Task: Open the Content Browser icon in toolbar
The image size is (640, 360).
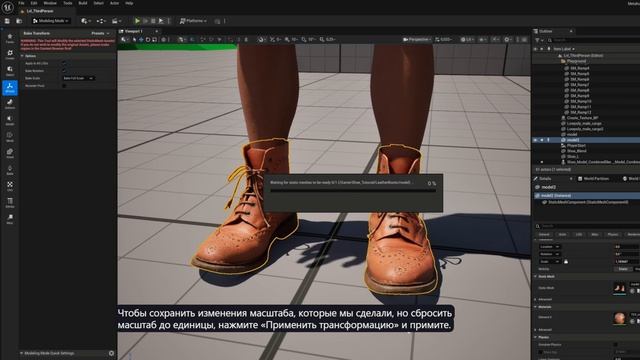Action: 19,21
